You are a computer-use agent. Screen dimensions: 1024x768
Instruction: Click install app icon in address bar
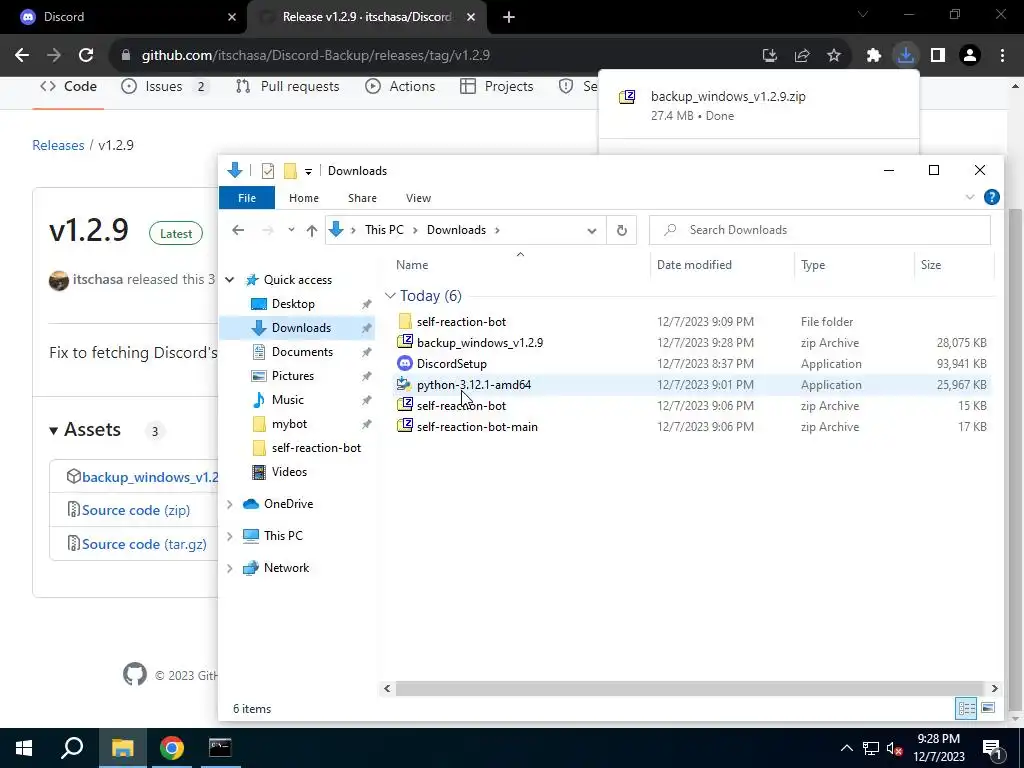click(x=770, y=56)
